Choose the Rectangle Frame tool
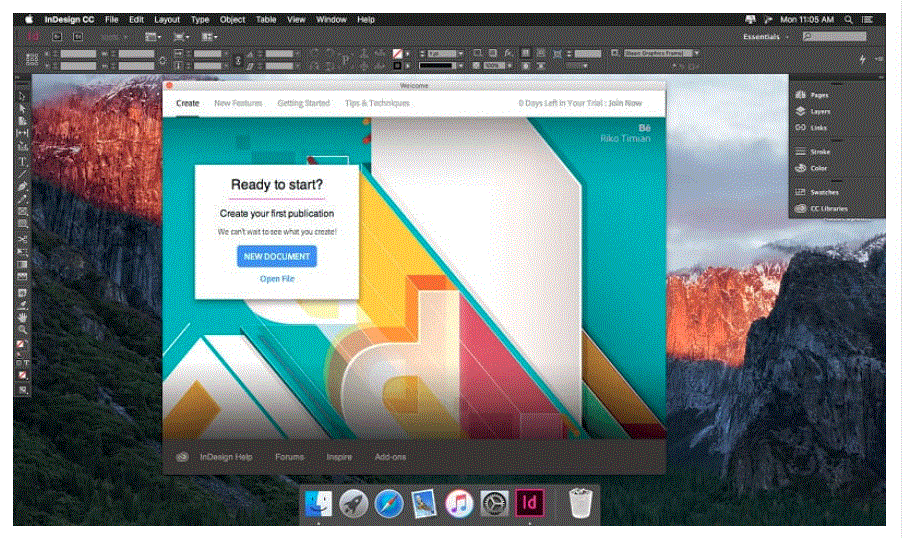The height and width of the screenshot is (538, 903). (22, 211)
